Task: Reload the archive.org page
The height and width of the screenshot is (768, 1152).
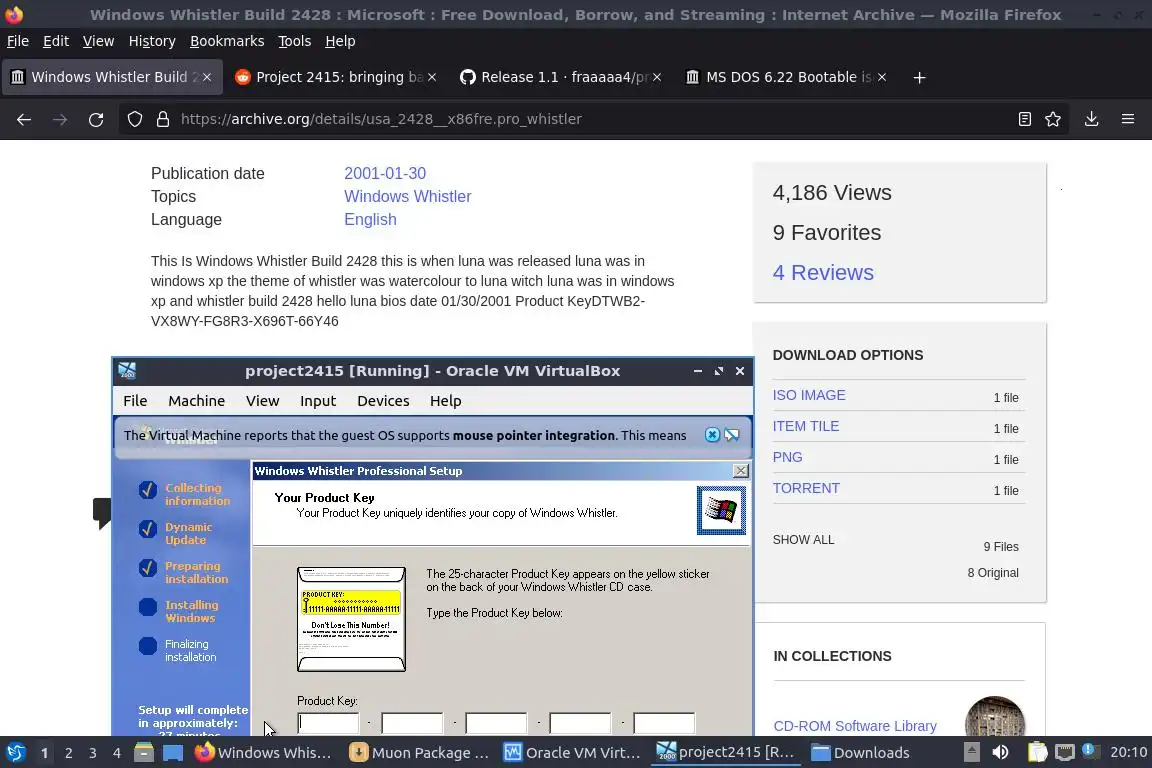Action: [96, 119]
